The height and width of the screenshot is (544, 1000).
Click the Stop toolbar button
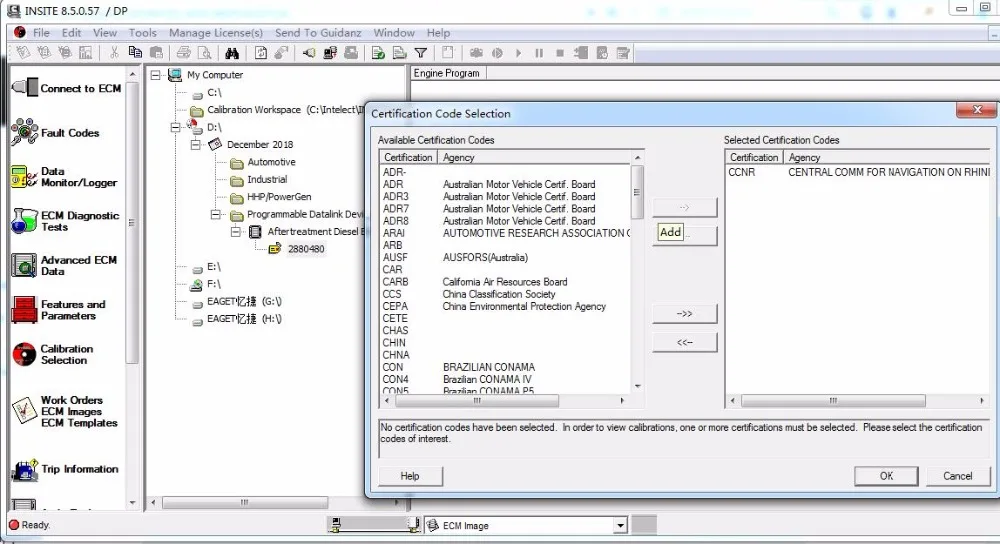[560, 53]
